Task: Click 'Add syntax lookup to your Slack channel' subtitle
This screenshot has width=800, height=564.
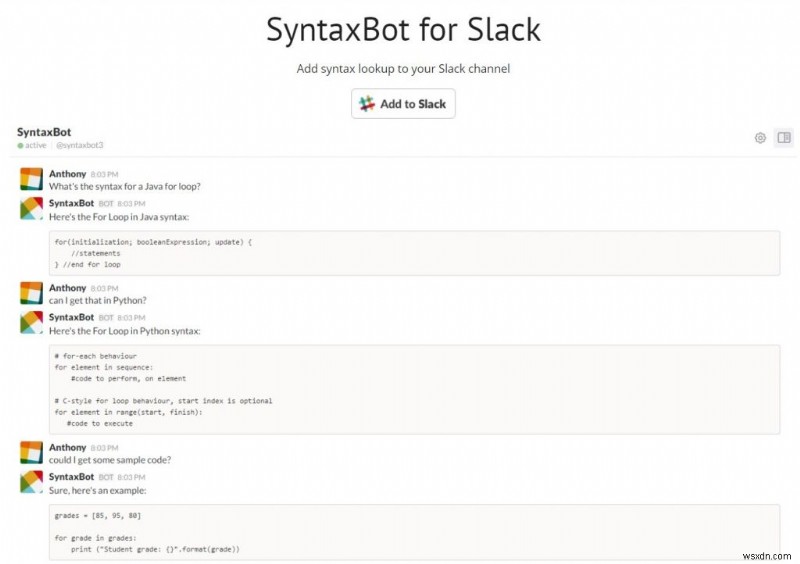Action: pyautogui.click(x=403, y=69)
